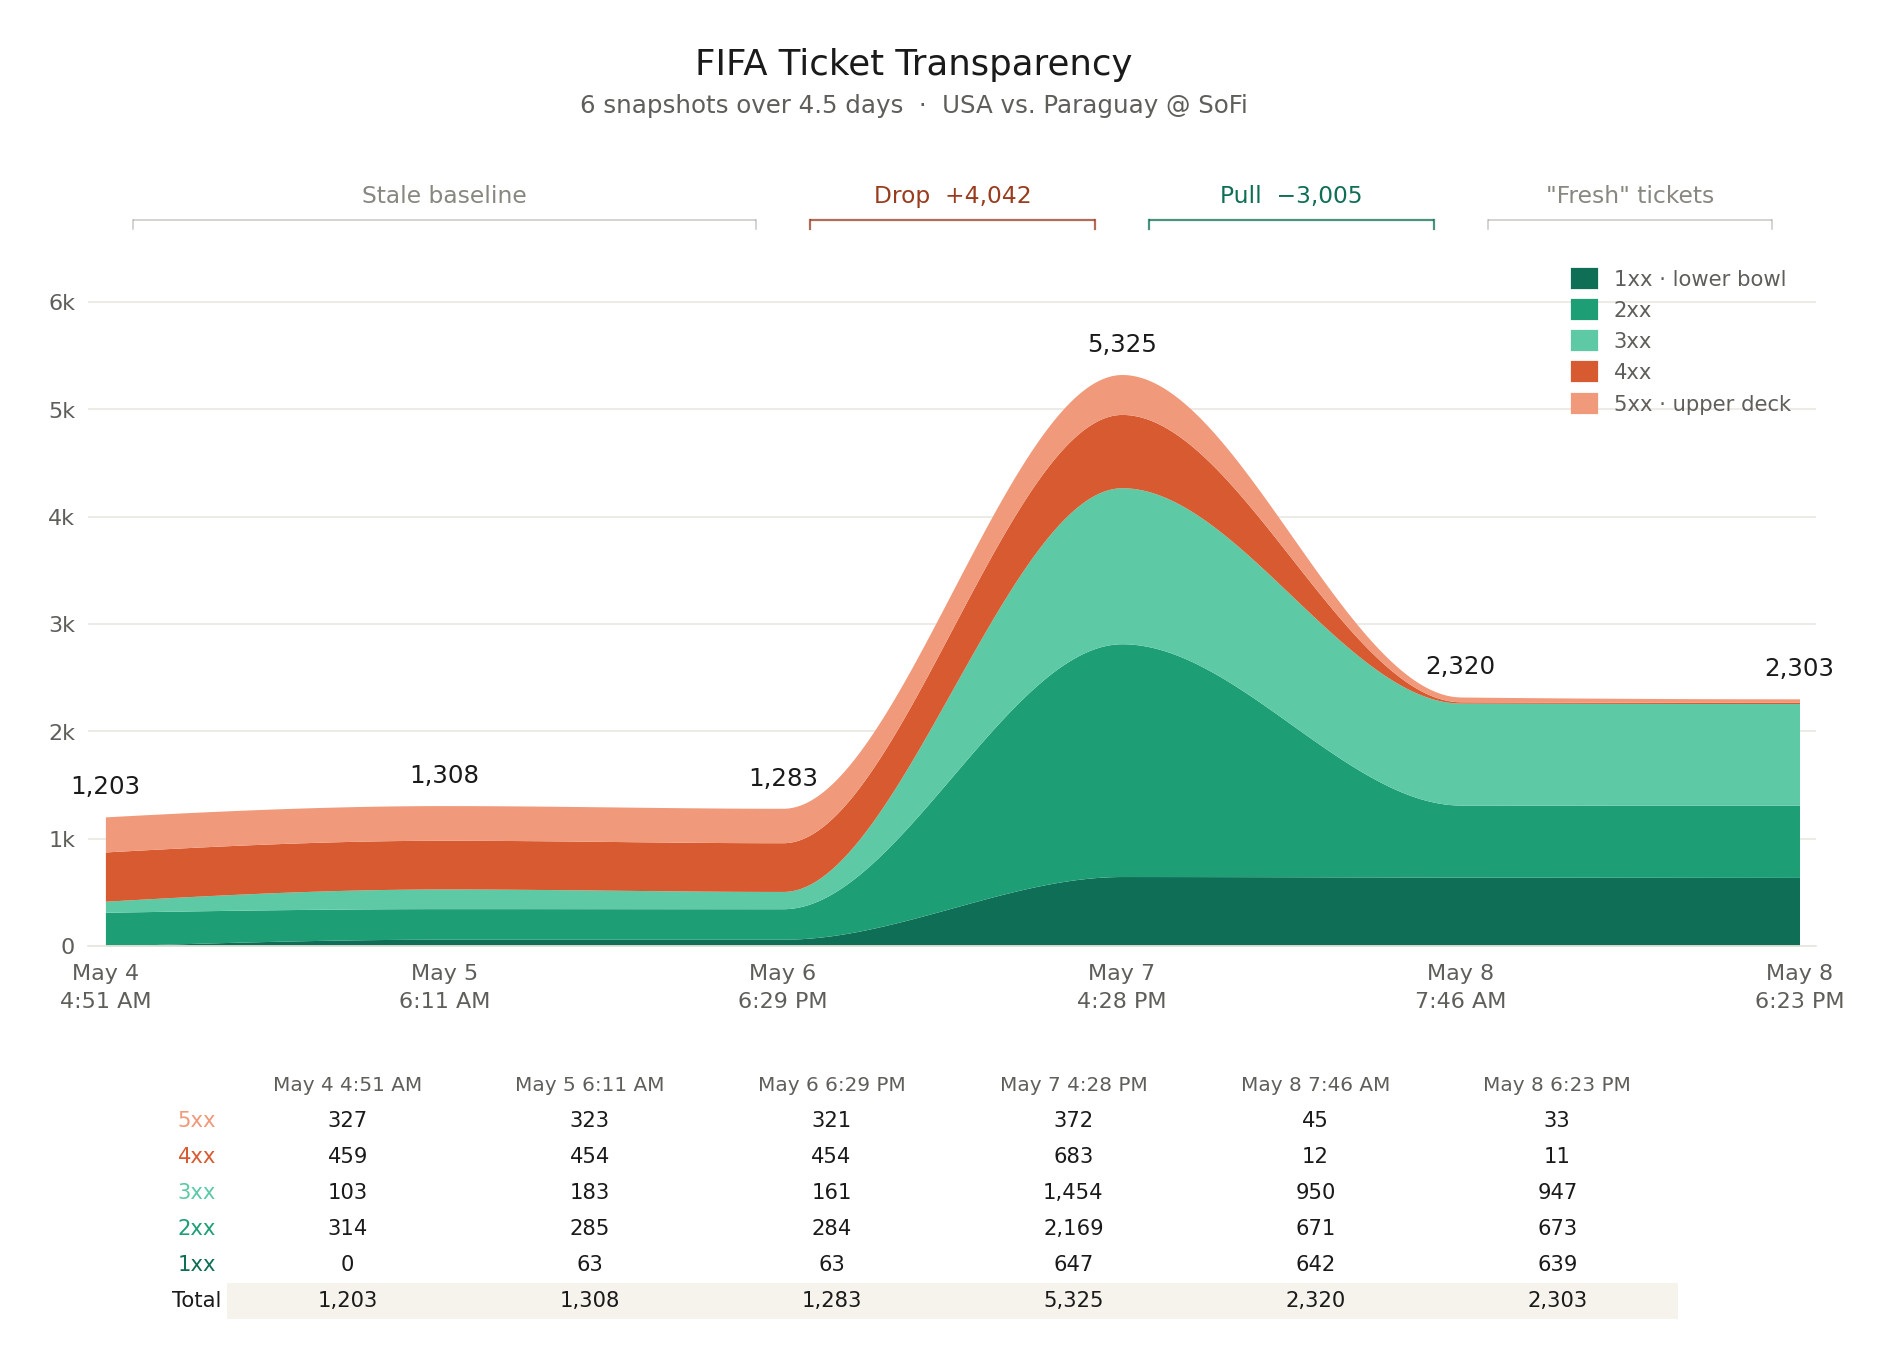Click the 1,308 data label on chart
This screenshot has width=1892, height=1367.
(x=444, y=775)
